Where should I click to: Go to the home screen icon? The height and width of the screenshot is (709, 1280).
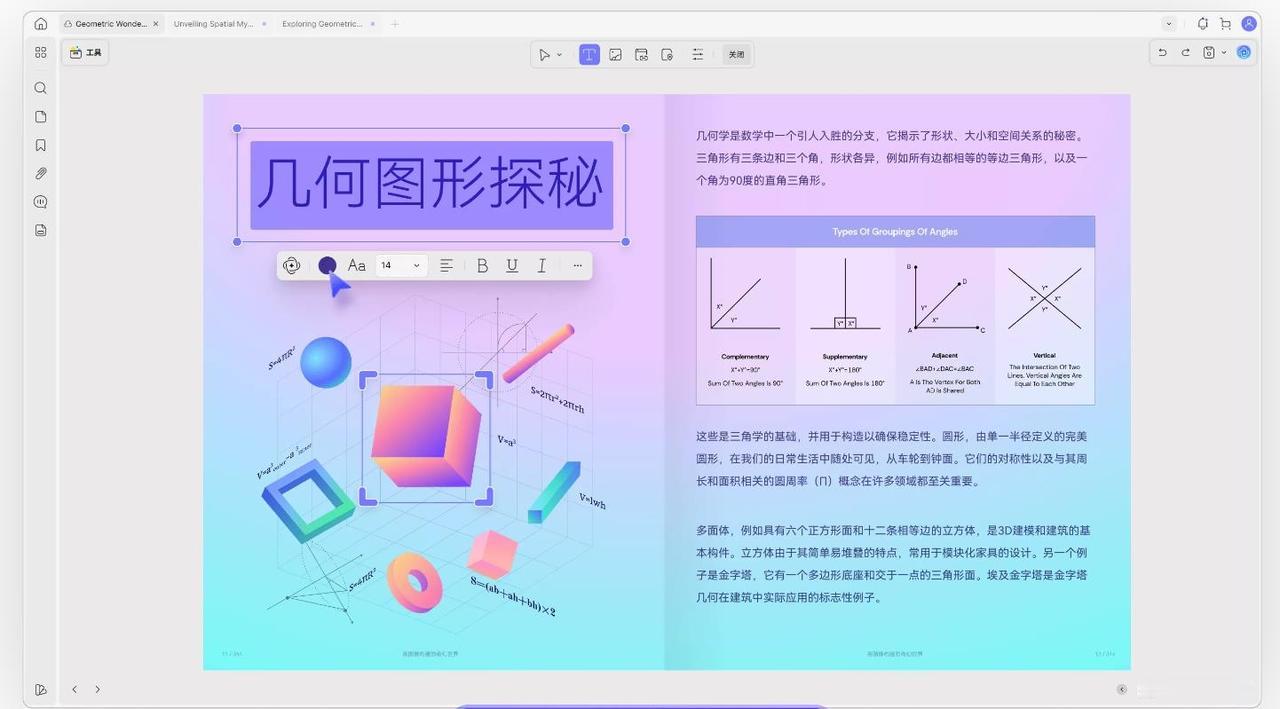point(41,24)
